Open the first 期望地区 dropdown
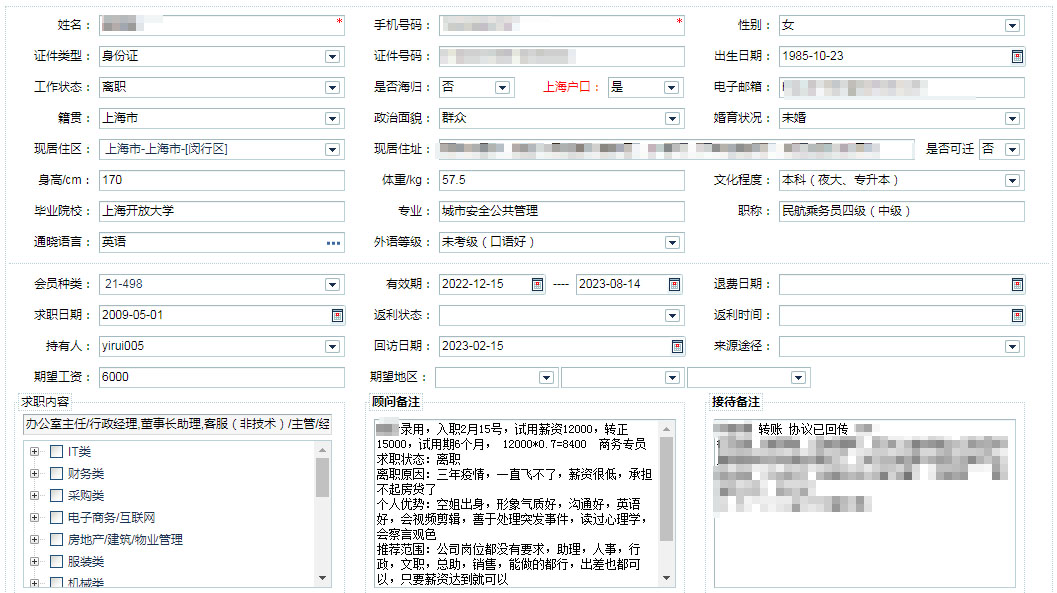The height and width of the screenshot is (593, 1057). click(547, 377)
